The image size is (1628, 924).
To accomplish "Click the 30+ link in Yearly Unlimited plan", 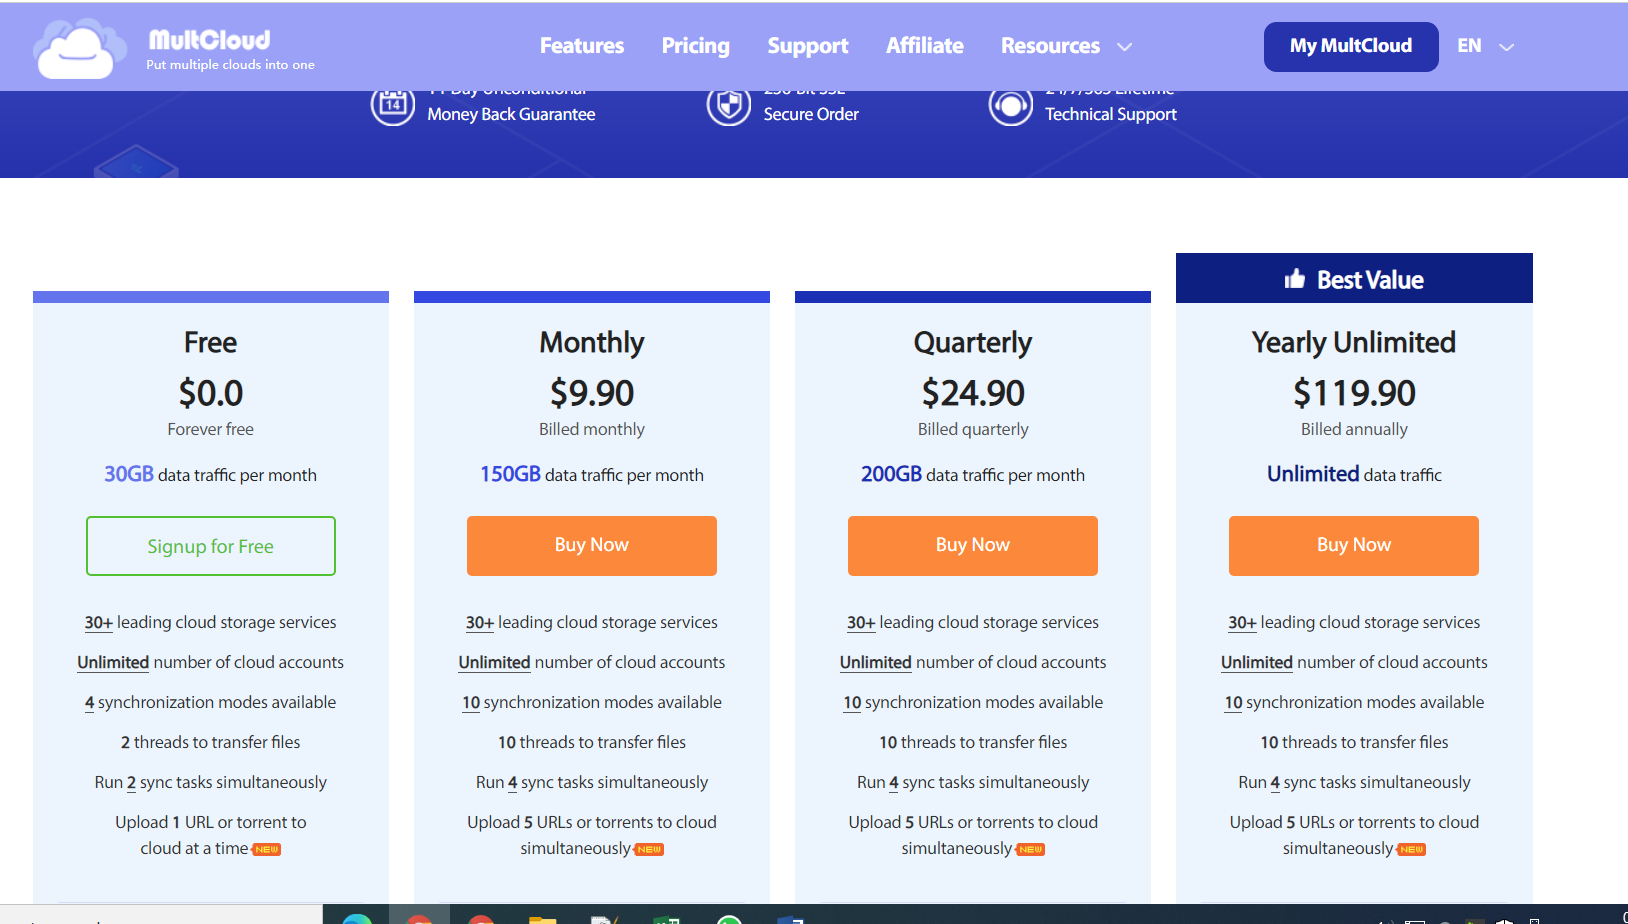I will pos(1242,623).
